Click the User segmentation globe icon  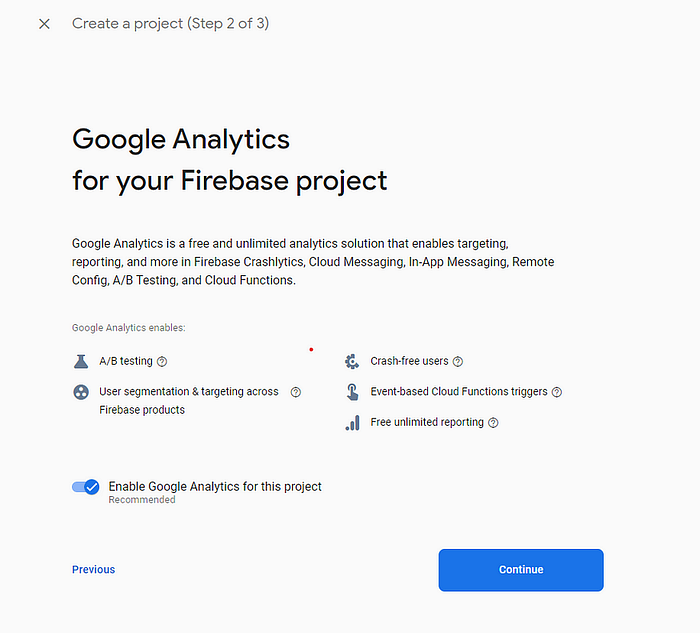click(x=81, y=392)
